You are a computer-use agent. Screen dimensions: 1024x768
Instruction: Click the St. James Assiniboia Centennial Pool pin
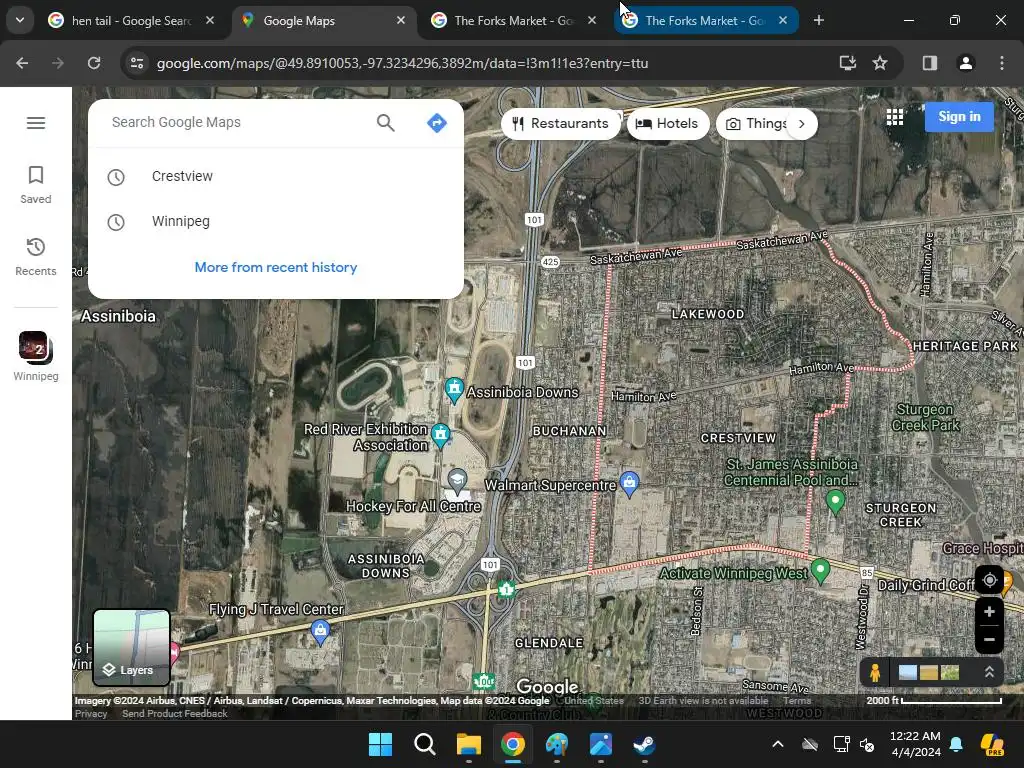tap(835, 502)
